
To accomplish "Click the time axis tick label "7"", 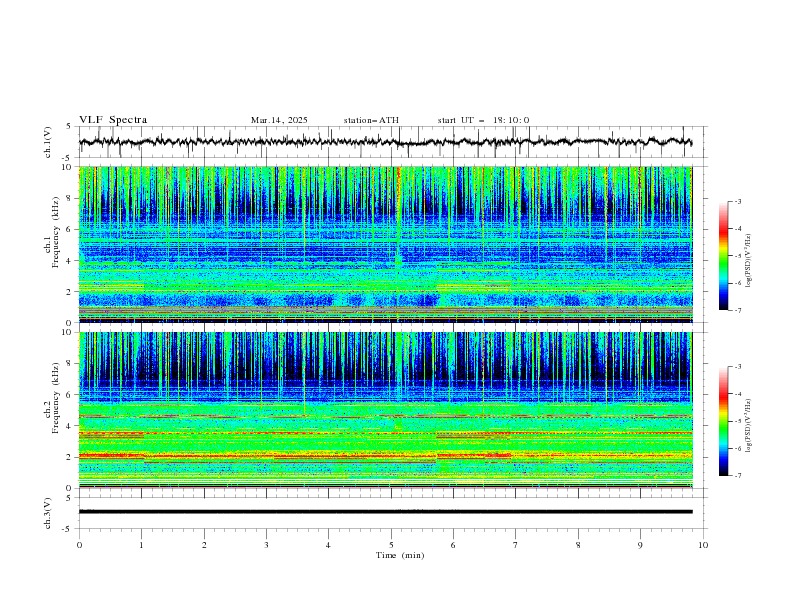I will coord(516,545).
